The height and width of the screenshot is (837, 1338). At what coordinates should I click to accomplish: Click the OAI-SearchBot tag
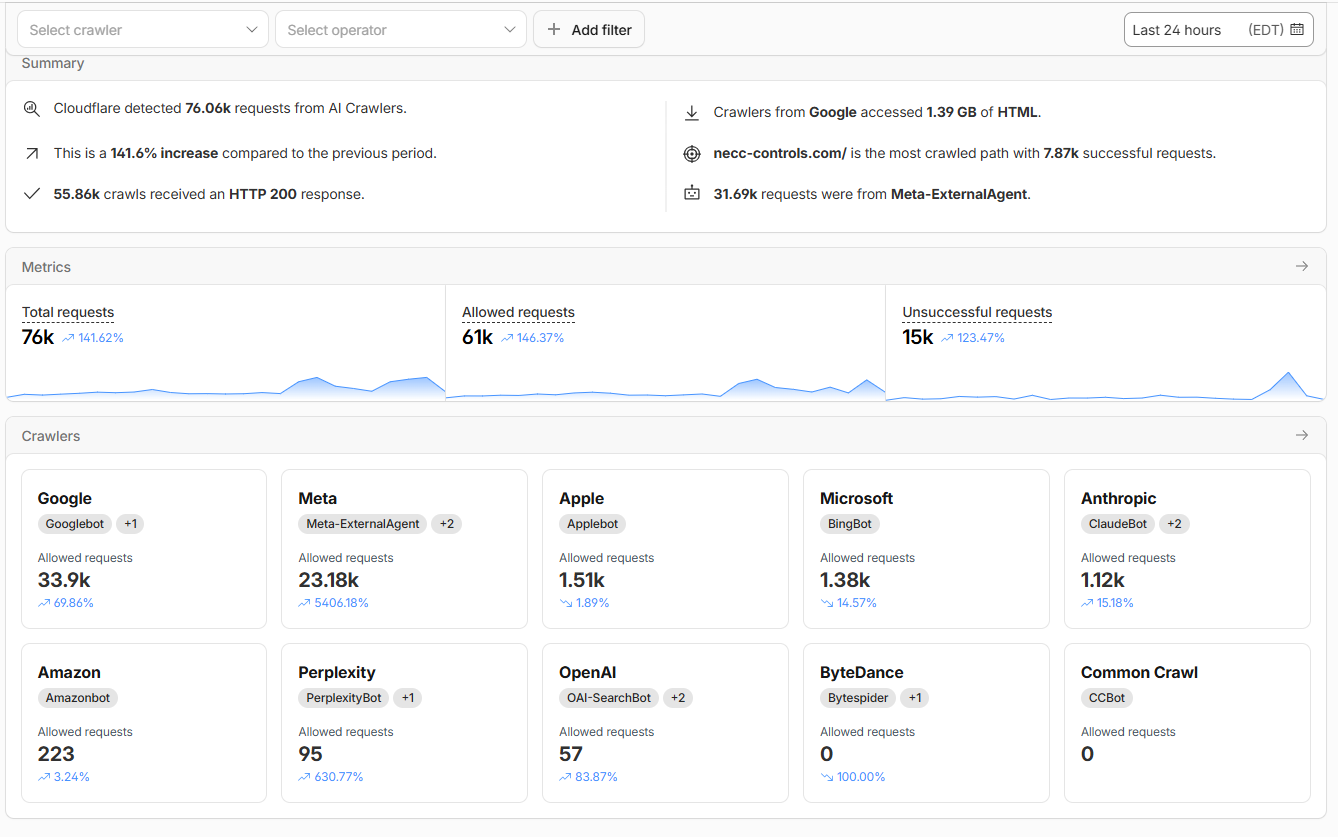pos(609,698)
